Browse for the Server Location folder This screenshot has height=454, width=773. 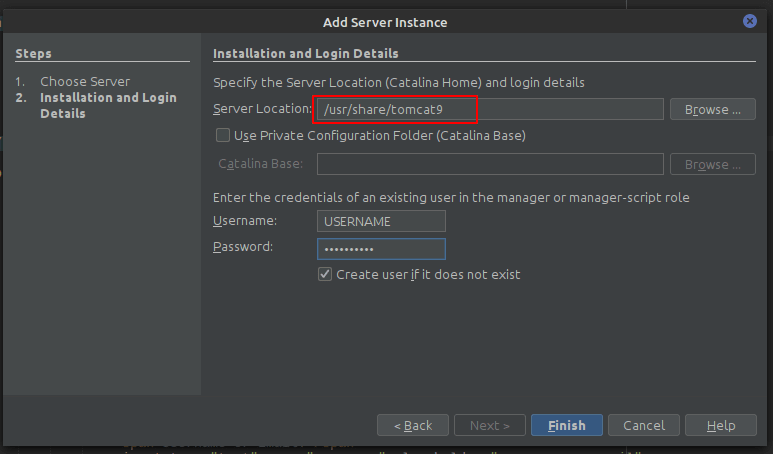[712, 109]
